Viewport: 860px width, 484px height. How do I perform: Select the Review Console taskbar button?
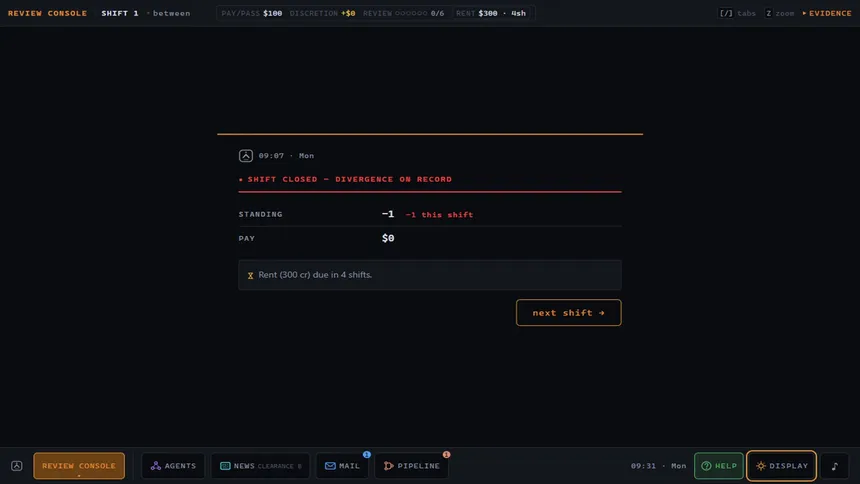coord(79,465)
